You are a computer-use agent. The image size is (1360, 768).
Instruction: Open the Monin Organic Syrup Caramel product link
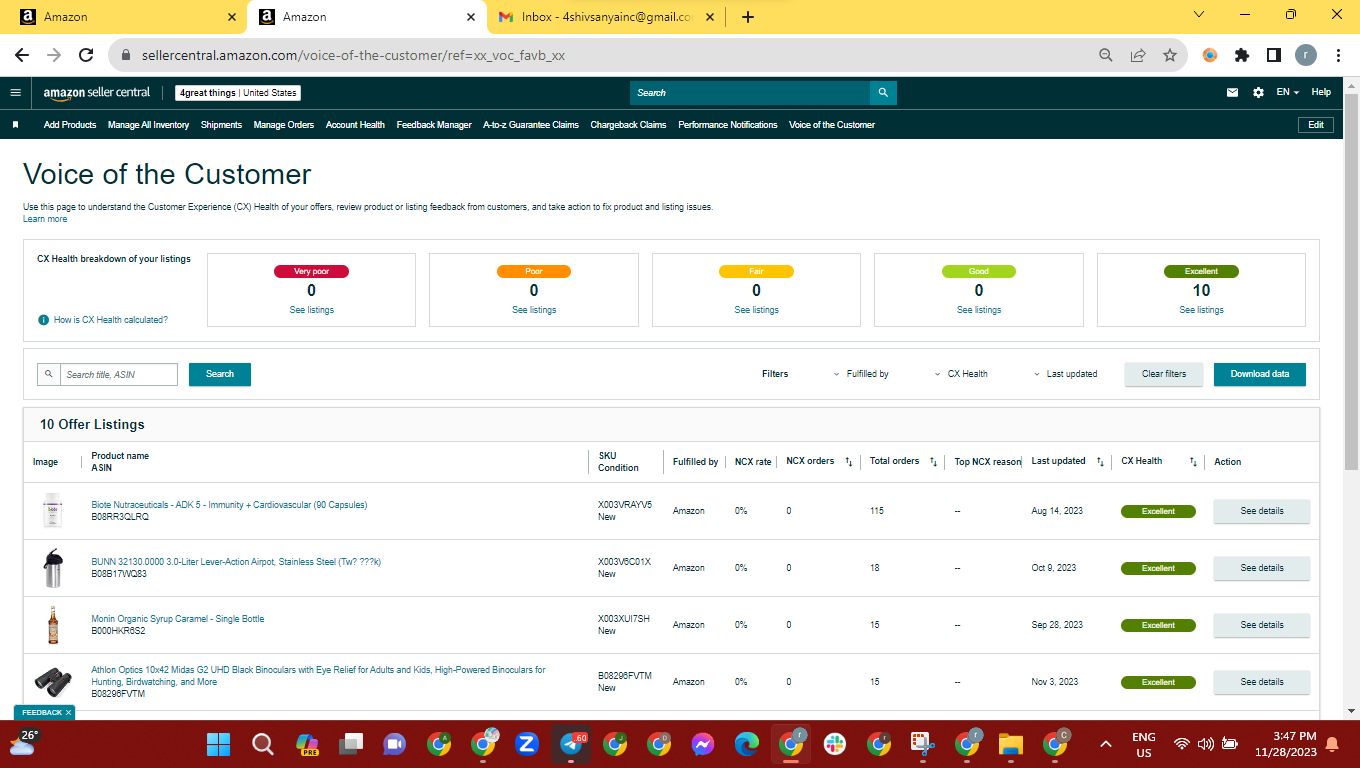coord(178,619)
